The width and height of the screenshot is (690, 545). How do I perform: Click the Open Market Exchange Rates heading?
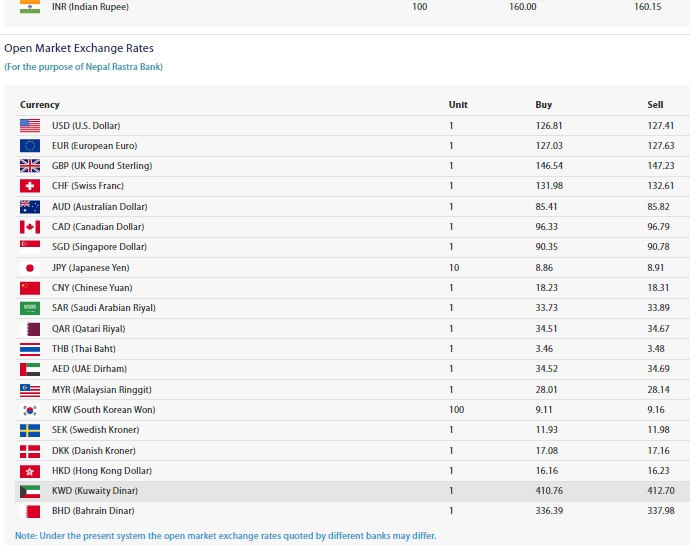click(79, 48)
